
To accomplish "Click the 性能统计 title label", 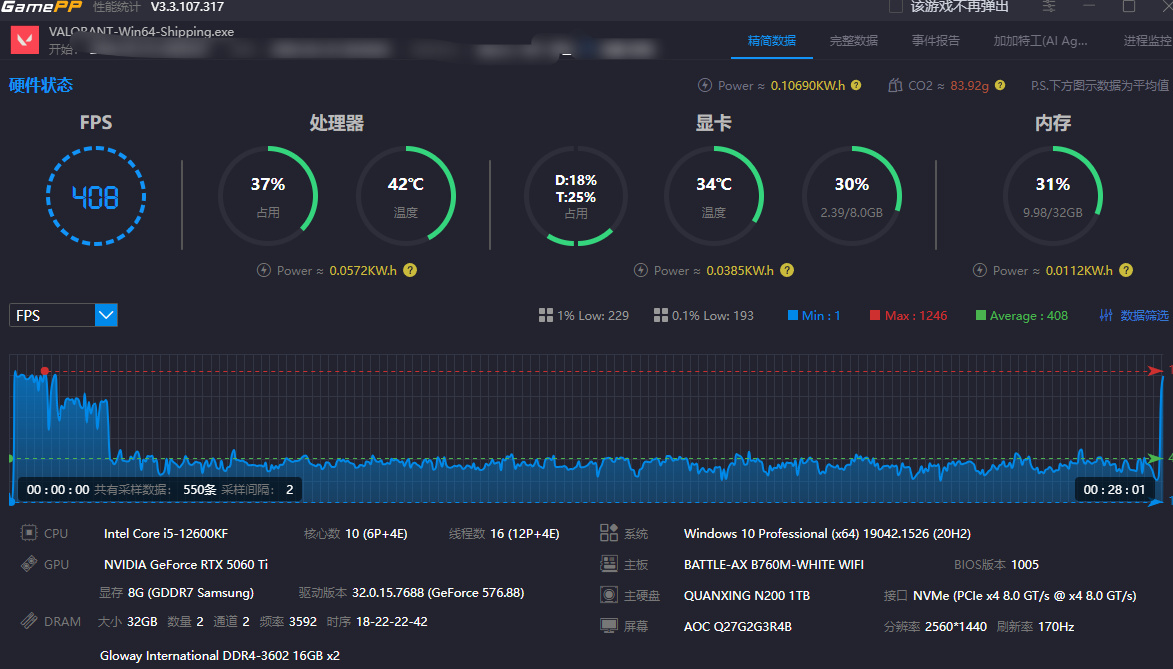I will coord(117,7).
